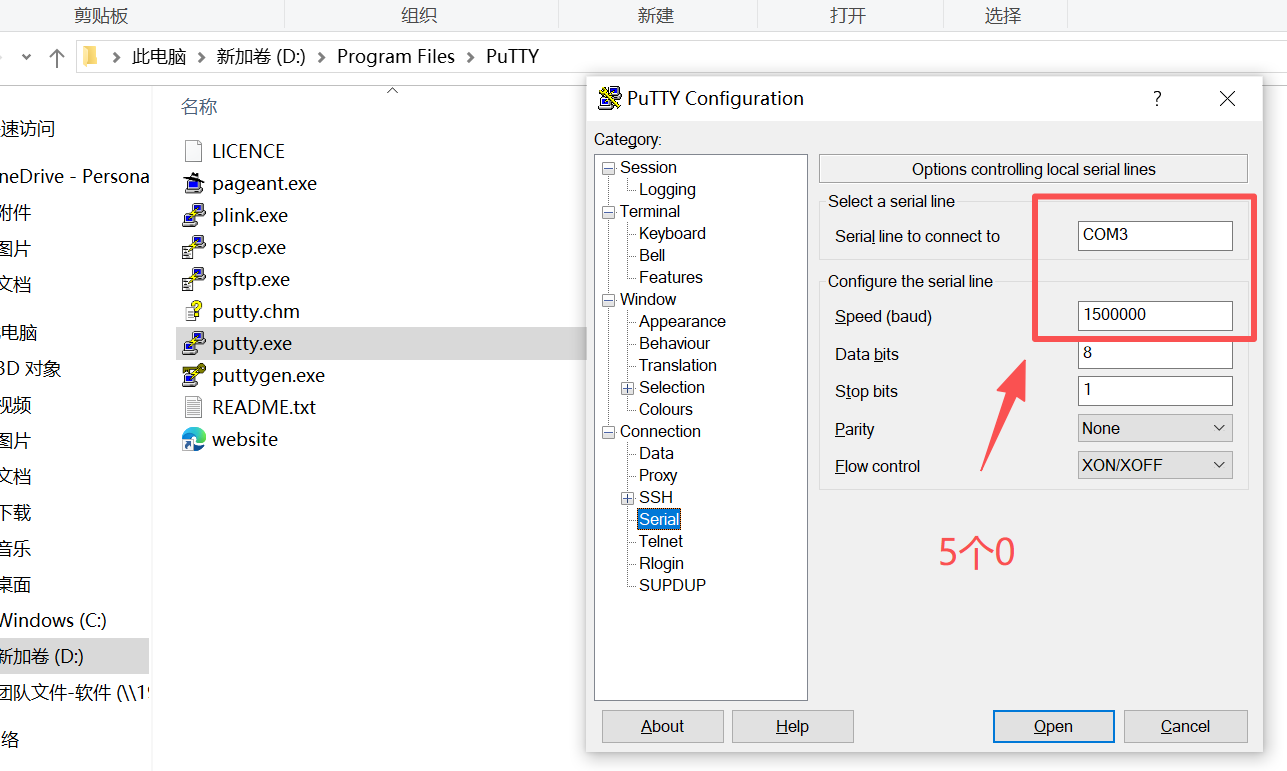The image size is (1287, 771).
Task: Click the folder icon in the address bar
Action: pyautogui.click(x=91, y=56)
